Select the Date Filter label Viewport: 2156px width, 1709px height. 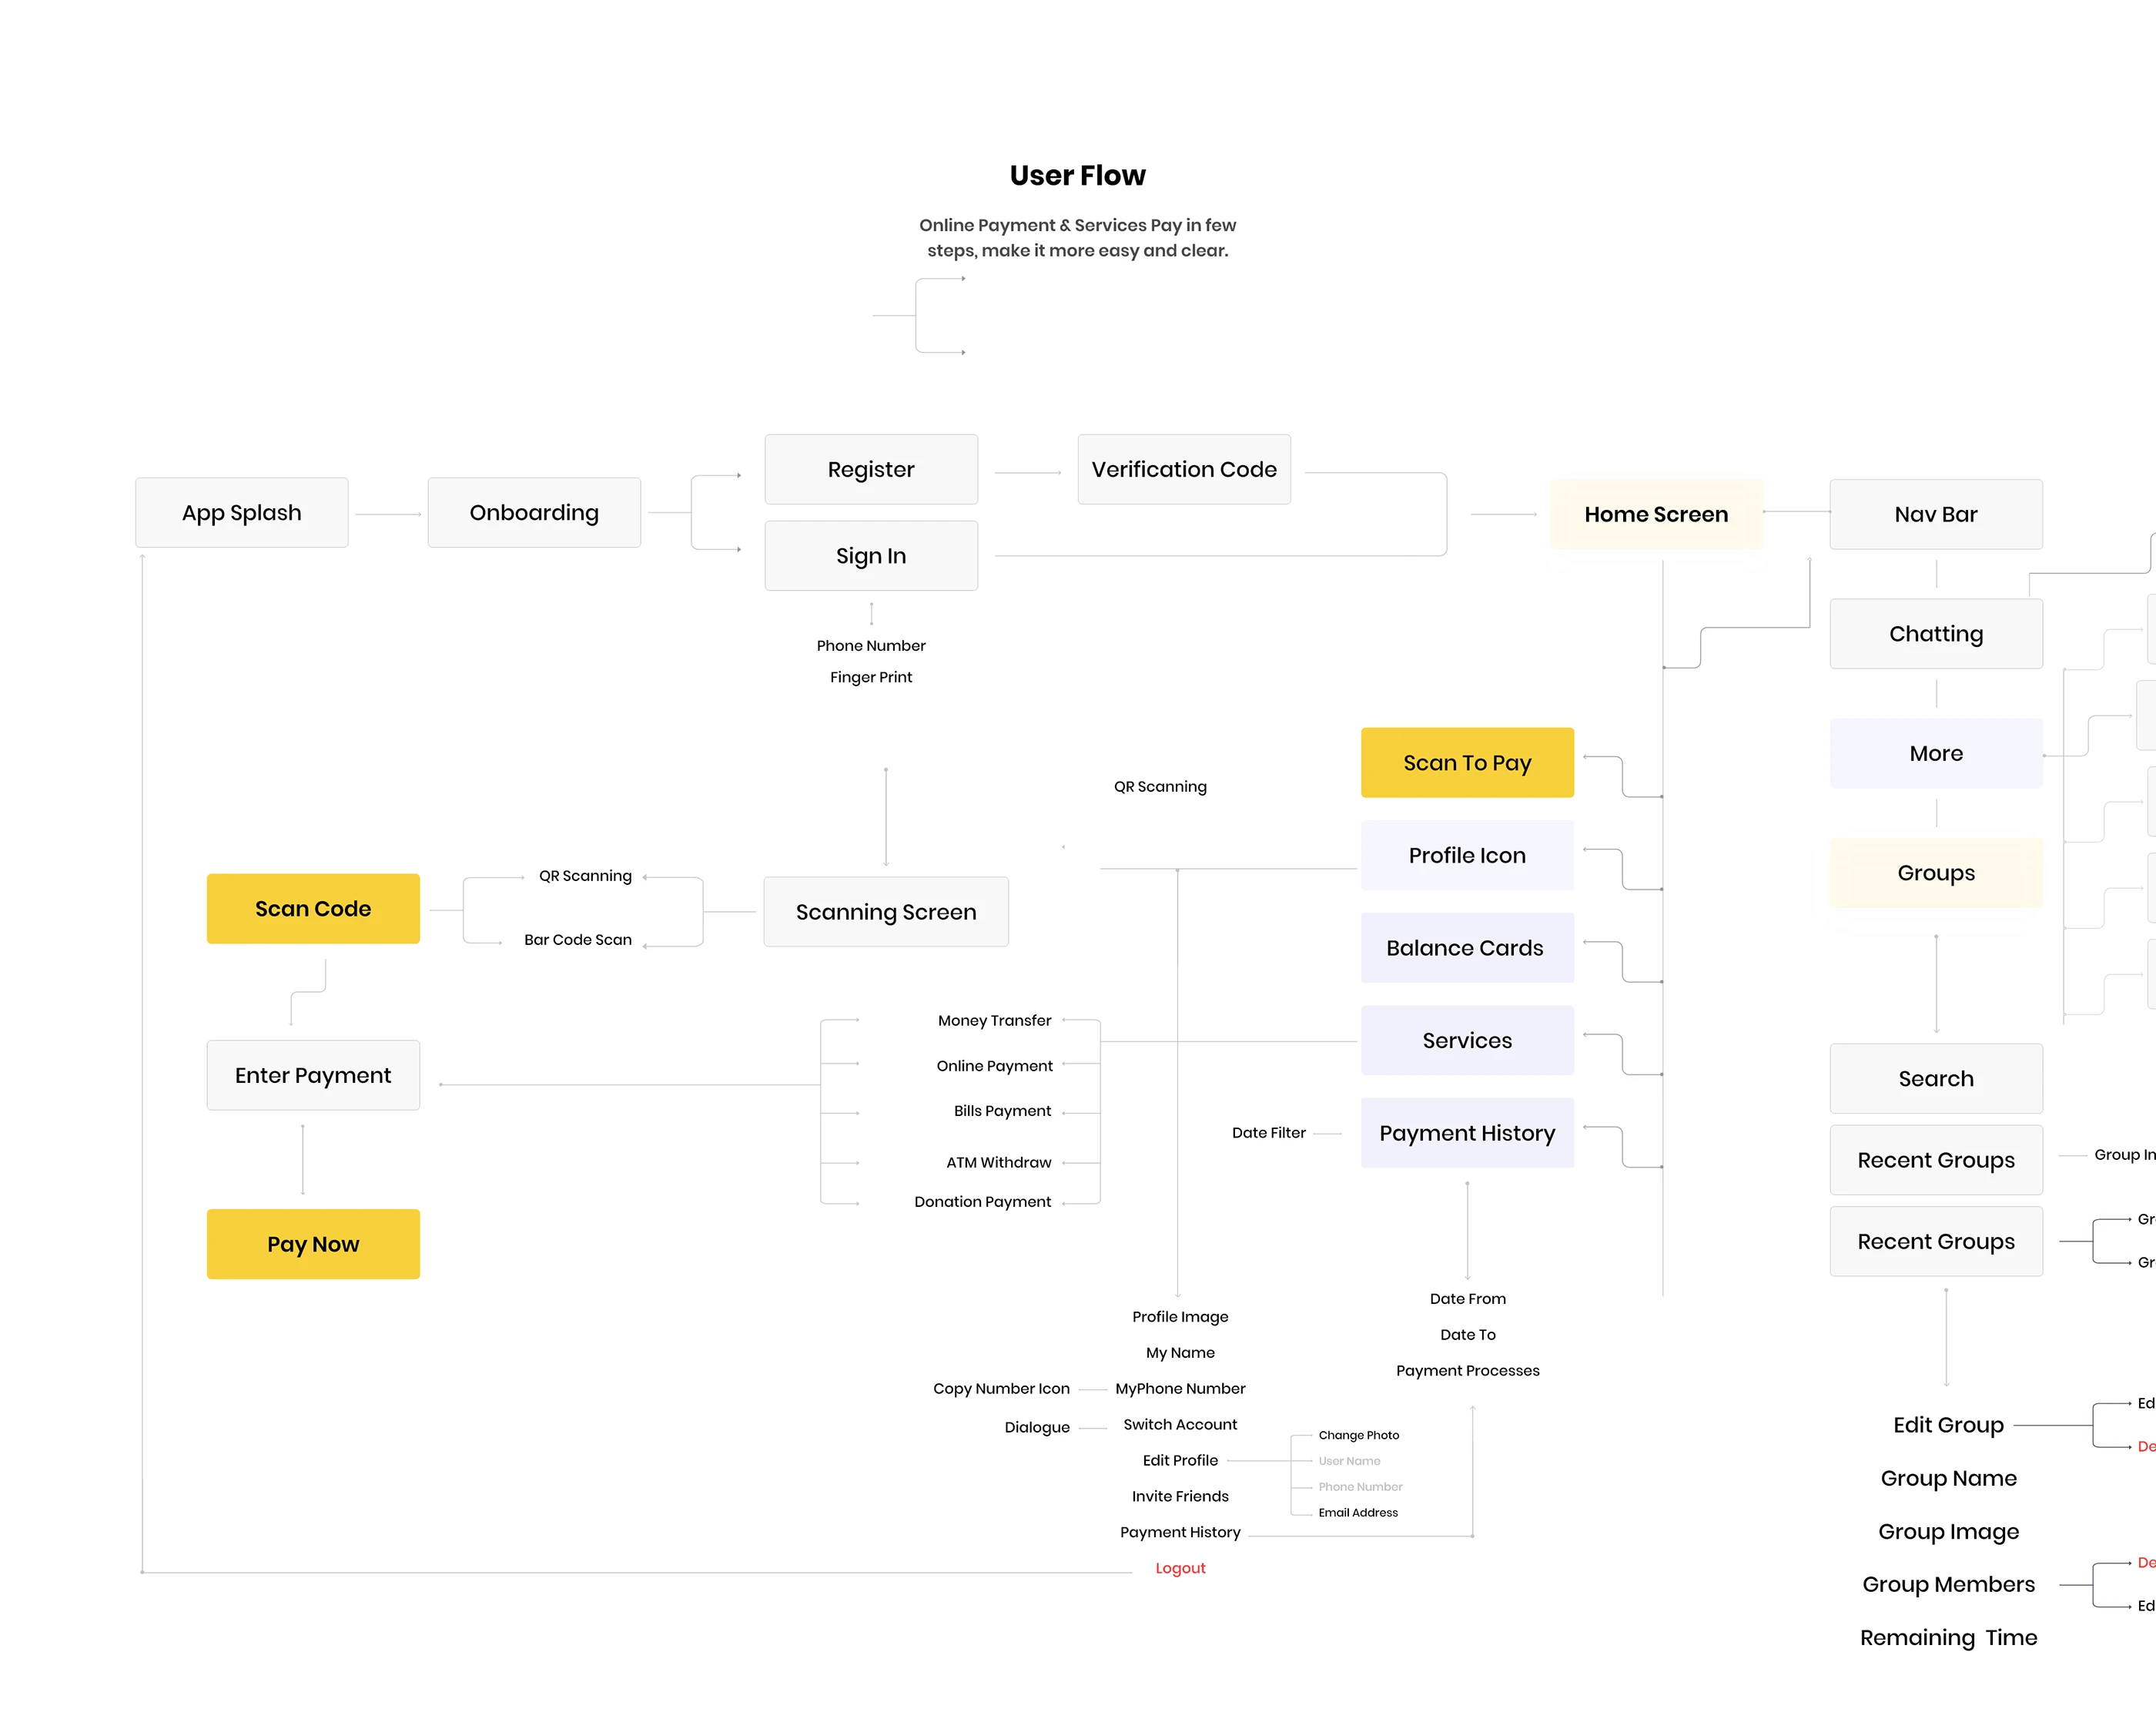click(x=1268, y=1133)
